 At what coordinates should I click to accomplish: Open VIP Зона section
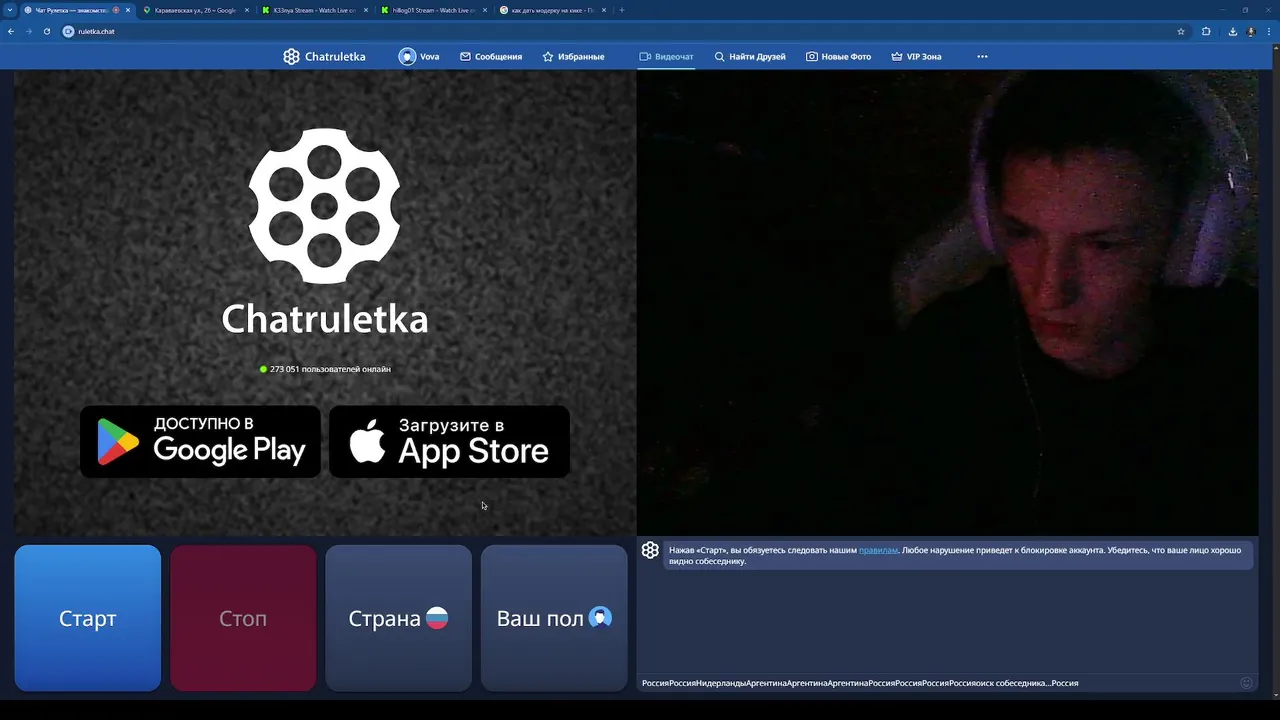(916, 57)
